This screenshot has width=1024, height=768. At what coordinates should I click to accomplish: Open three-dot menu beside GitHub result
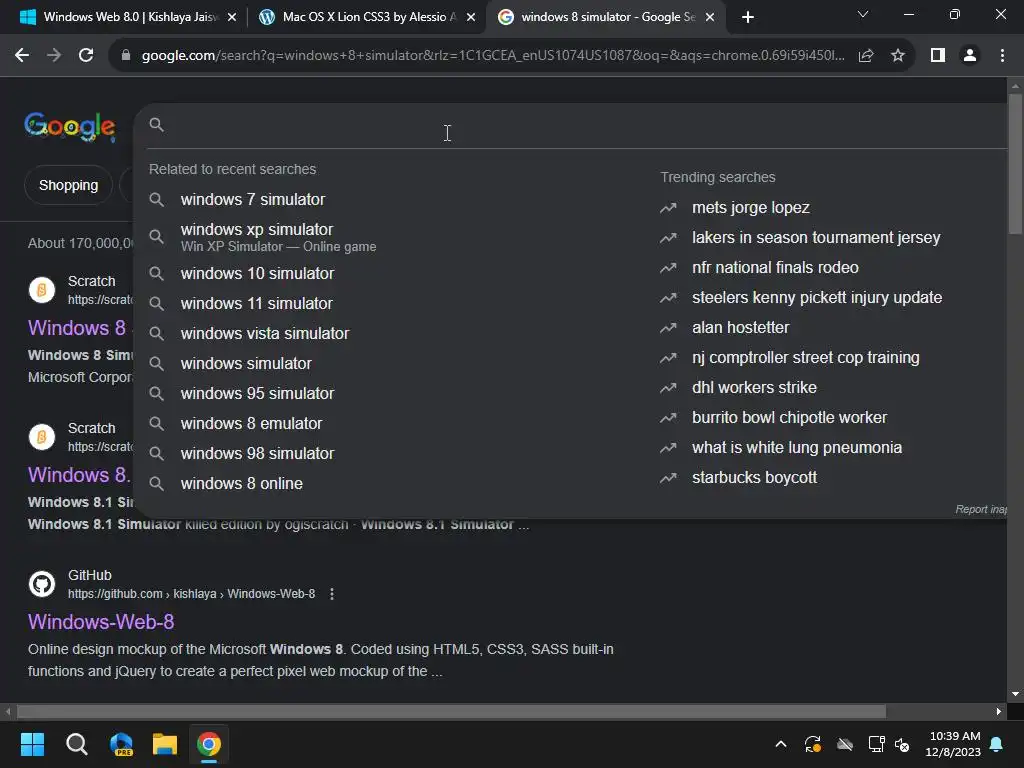[x=332, y=594]
